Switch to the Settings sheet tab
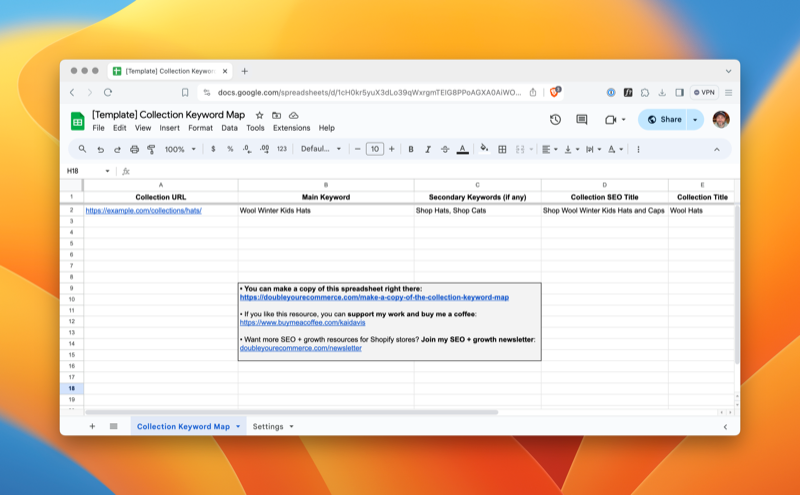800x495 pixels. 268,426
